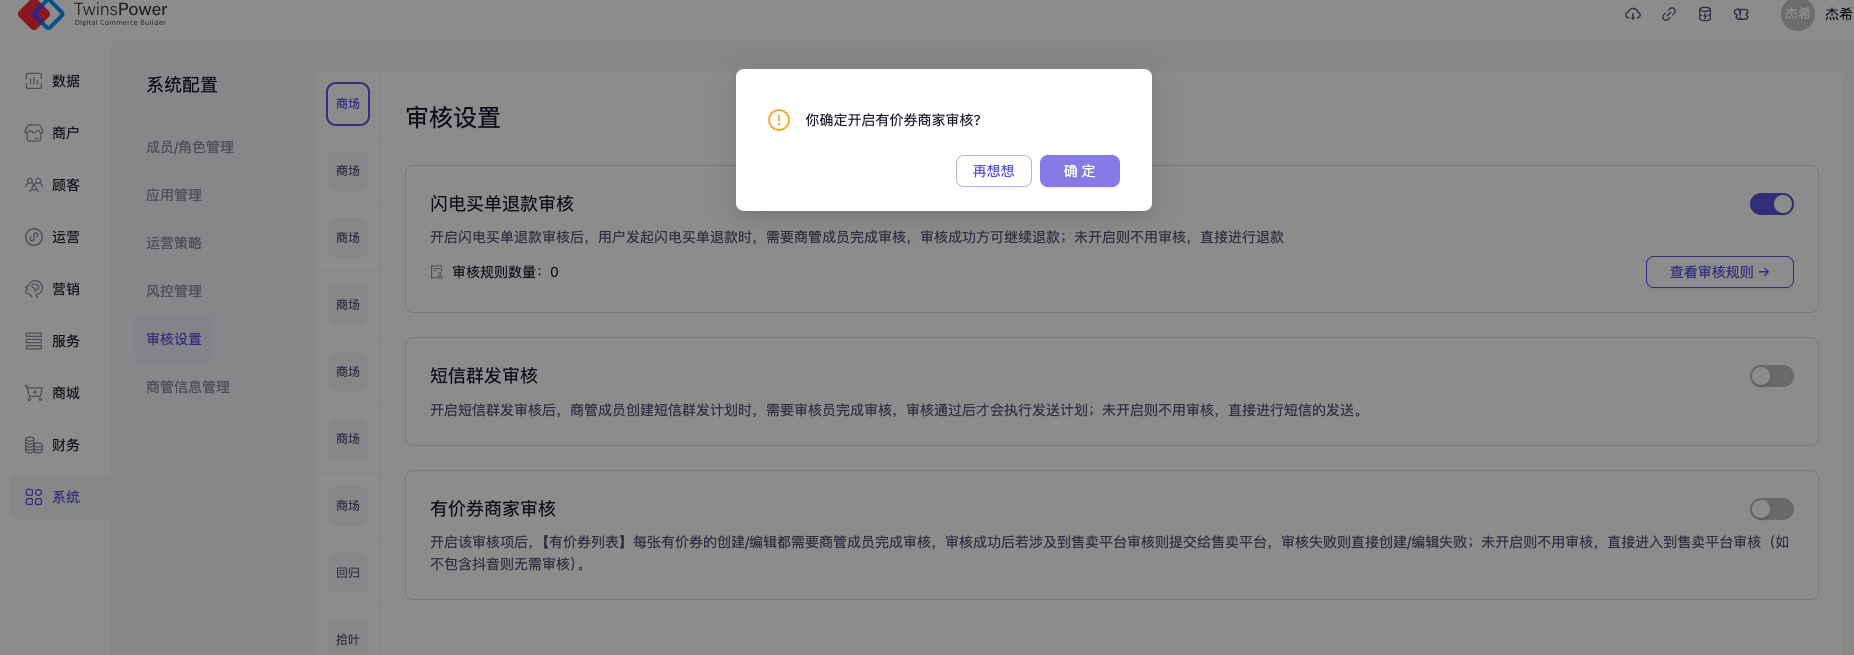Click the chain link icon in header
Image resolution: width=1854 pixels, height=655 pixels.
click(1669, 14)
